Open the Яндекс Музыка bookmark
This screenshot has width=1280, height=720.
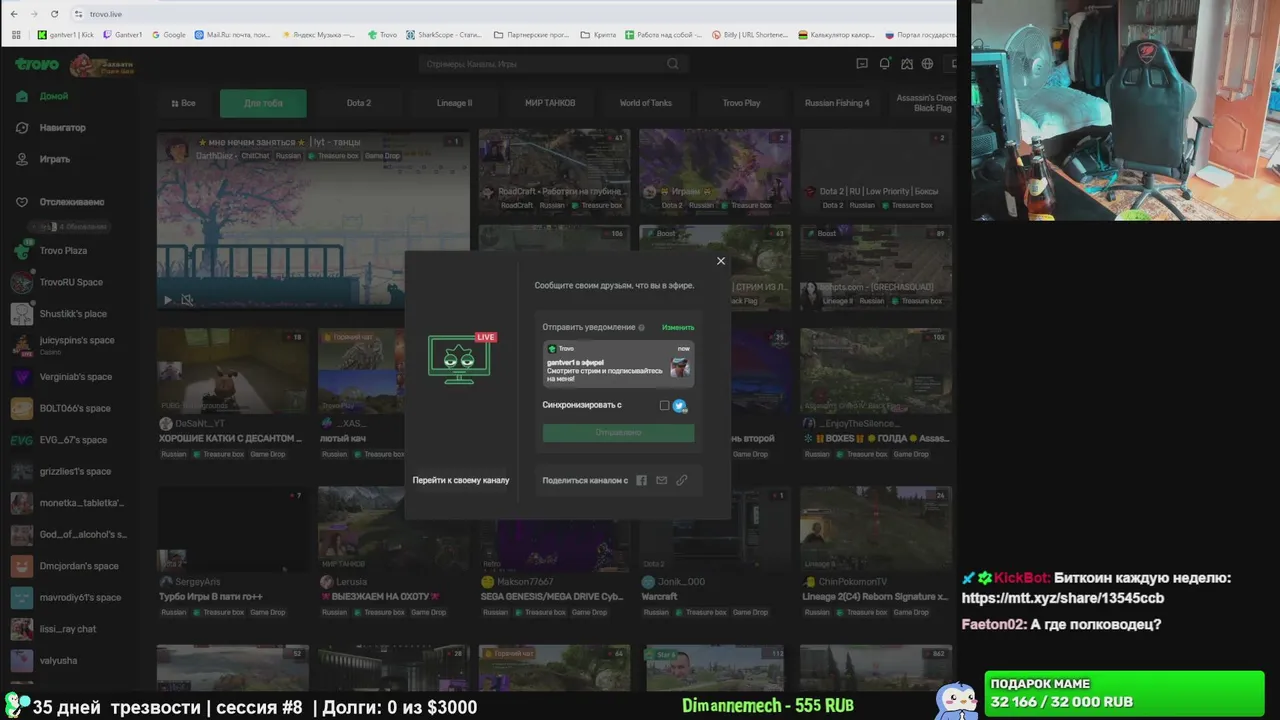[319, 35]
